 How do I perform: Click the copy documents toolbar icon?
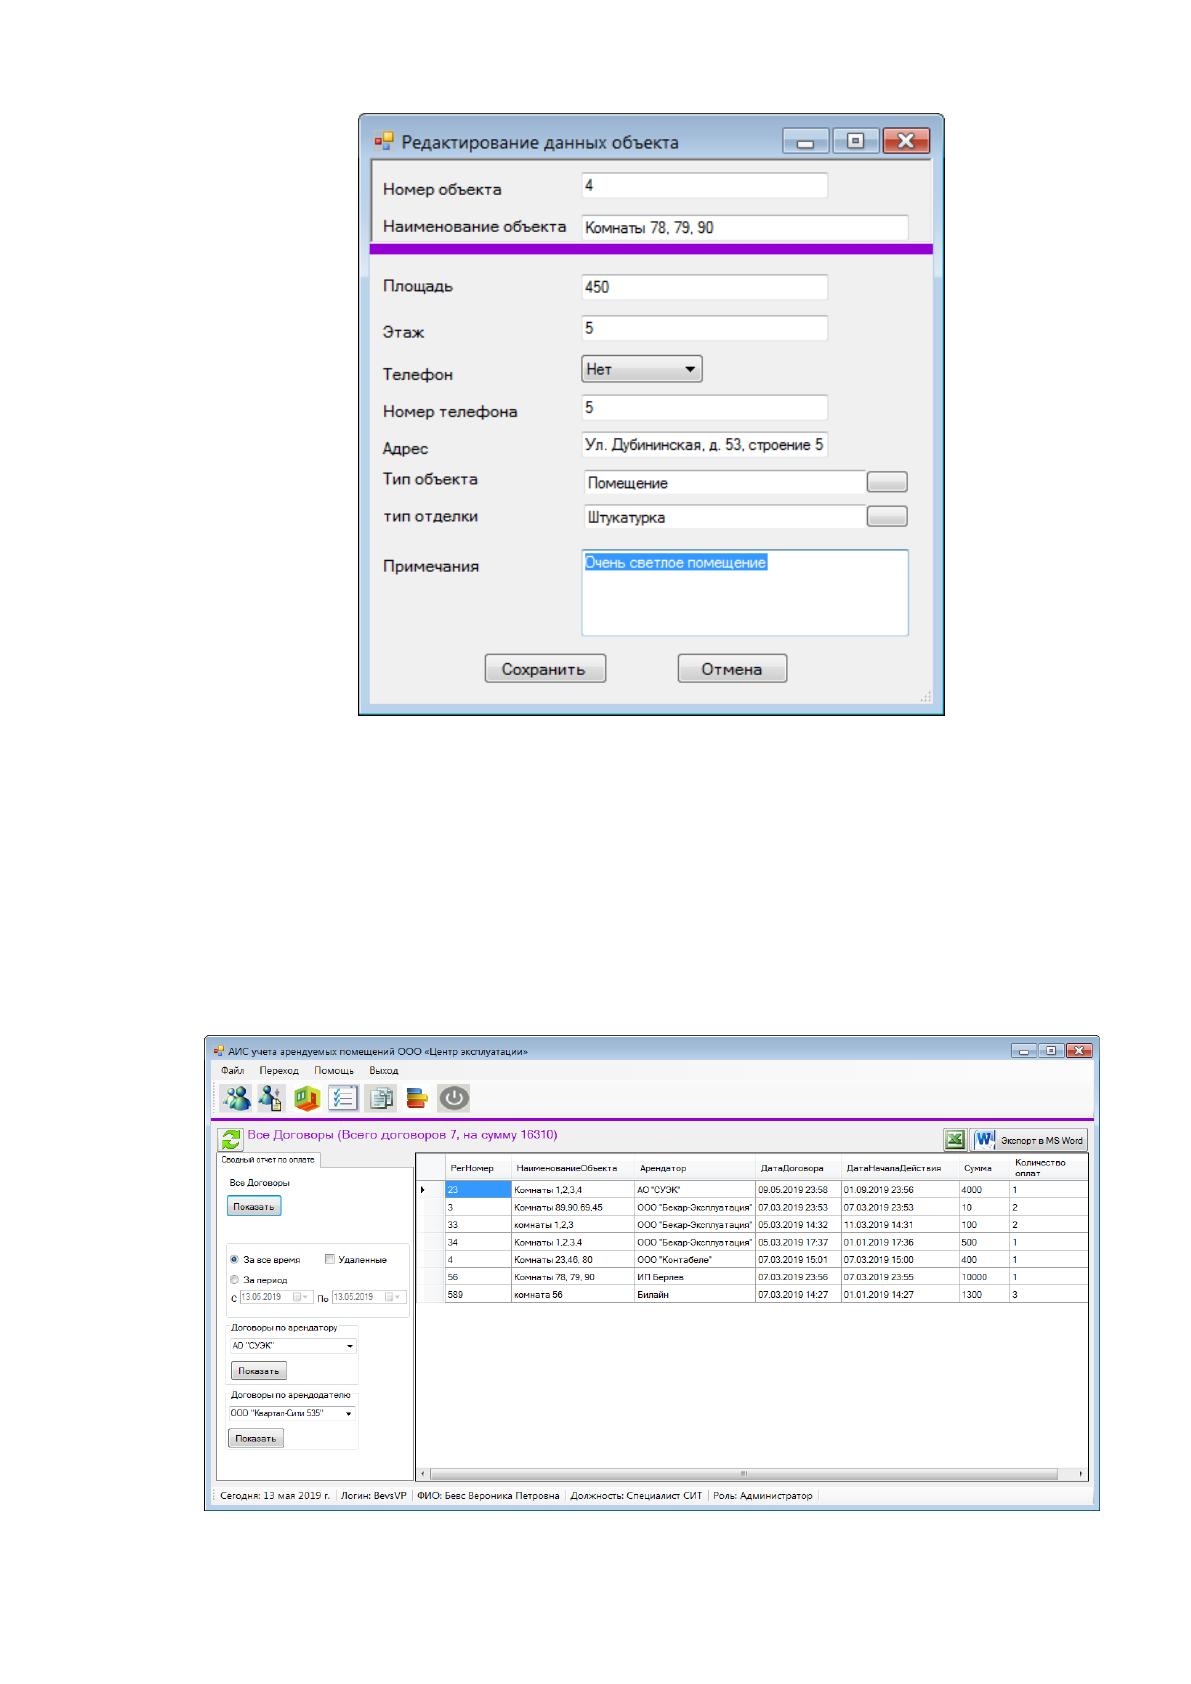coord(380,1098)
